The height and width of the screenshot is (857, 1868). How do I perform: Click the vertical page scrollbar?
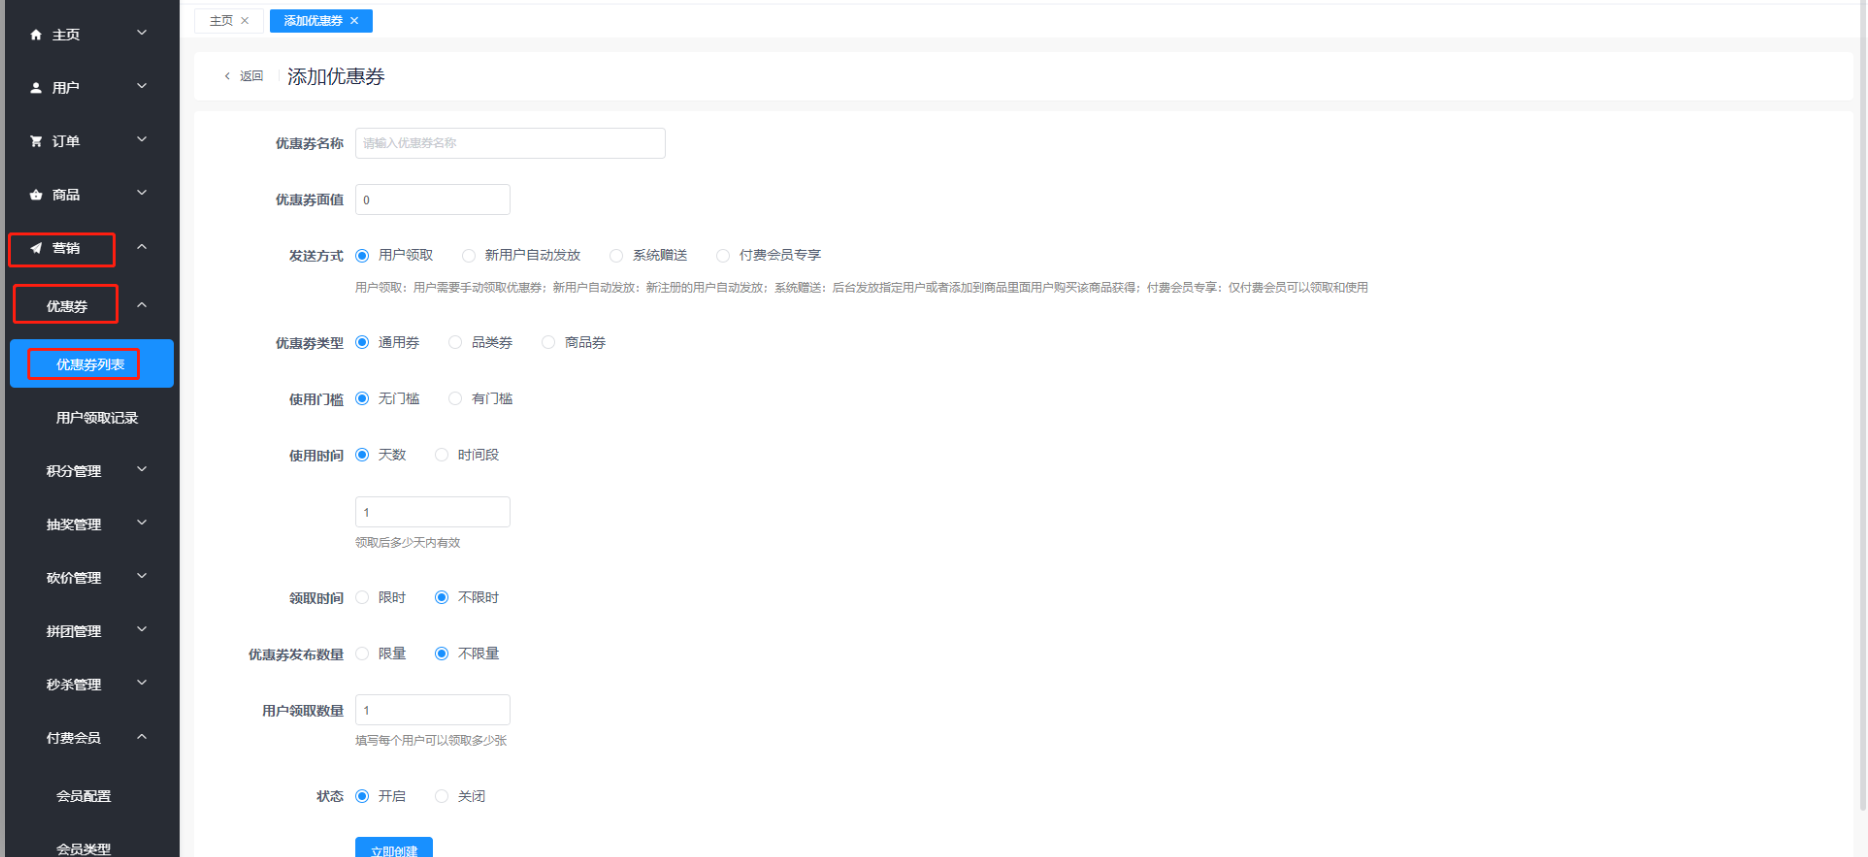coord(1861,400)
